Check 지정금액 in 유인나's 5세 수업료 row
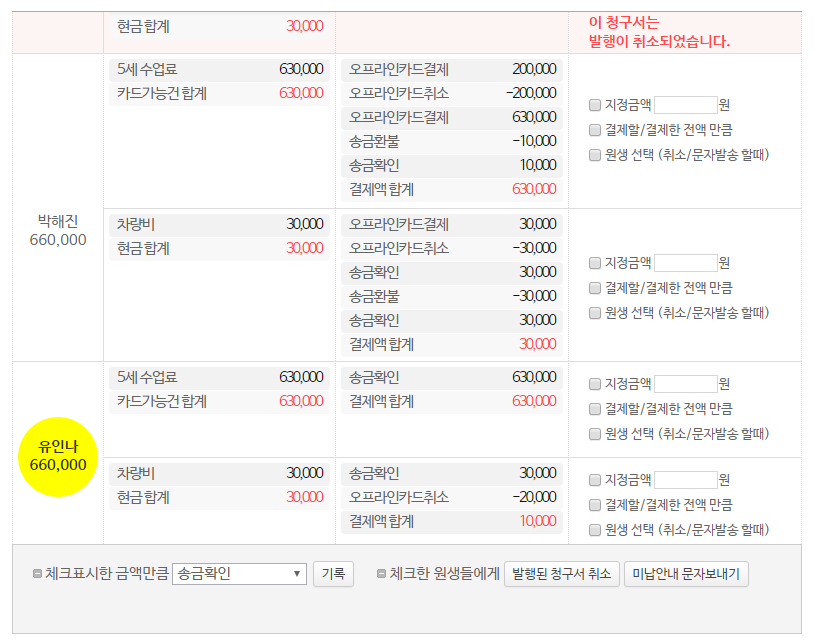Image resolution: width=816 pixels, height=640 pixels. click(x=595, y=384)
